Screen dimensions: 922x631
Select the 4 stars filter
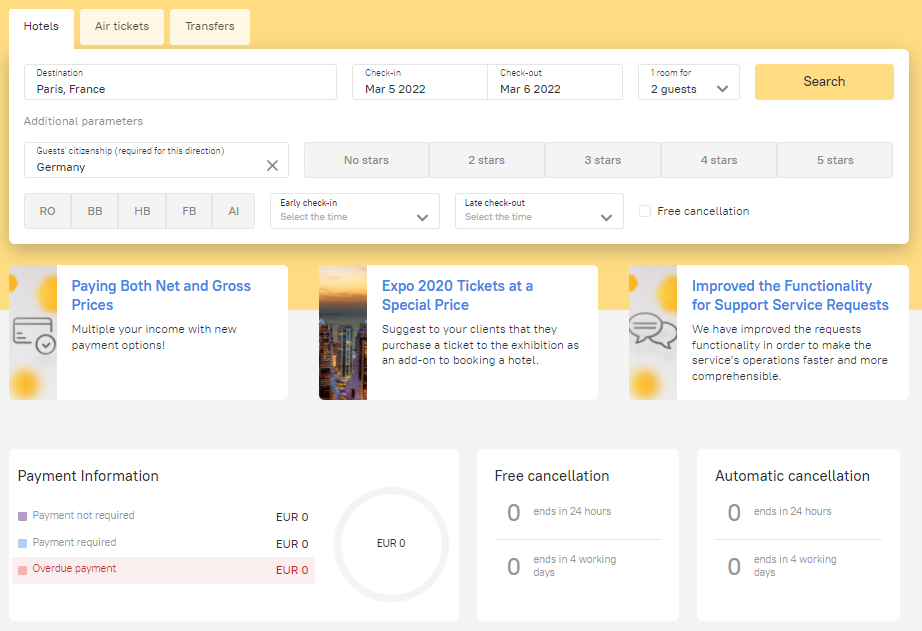click(718, 160)
